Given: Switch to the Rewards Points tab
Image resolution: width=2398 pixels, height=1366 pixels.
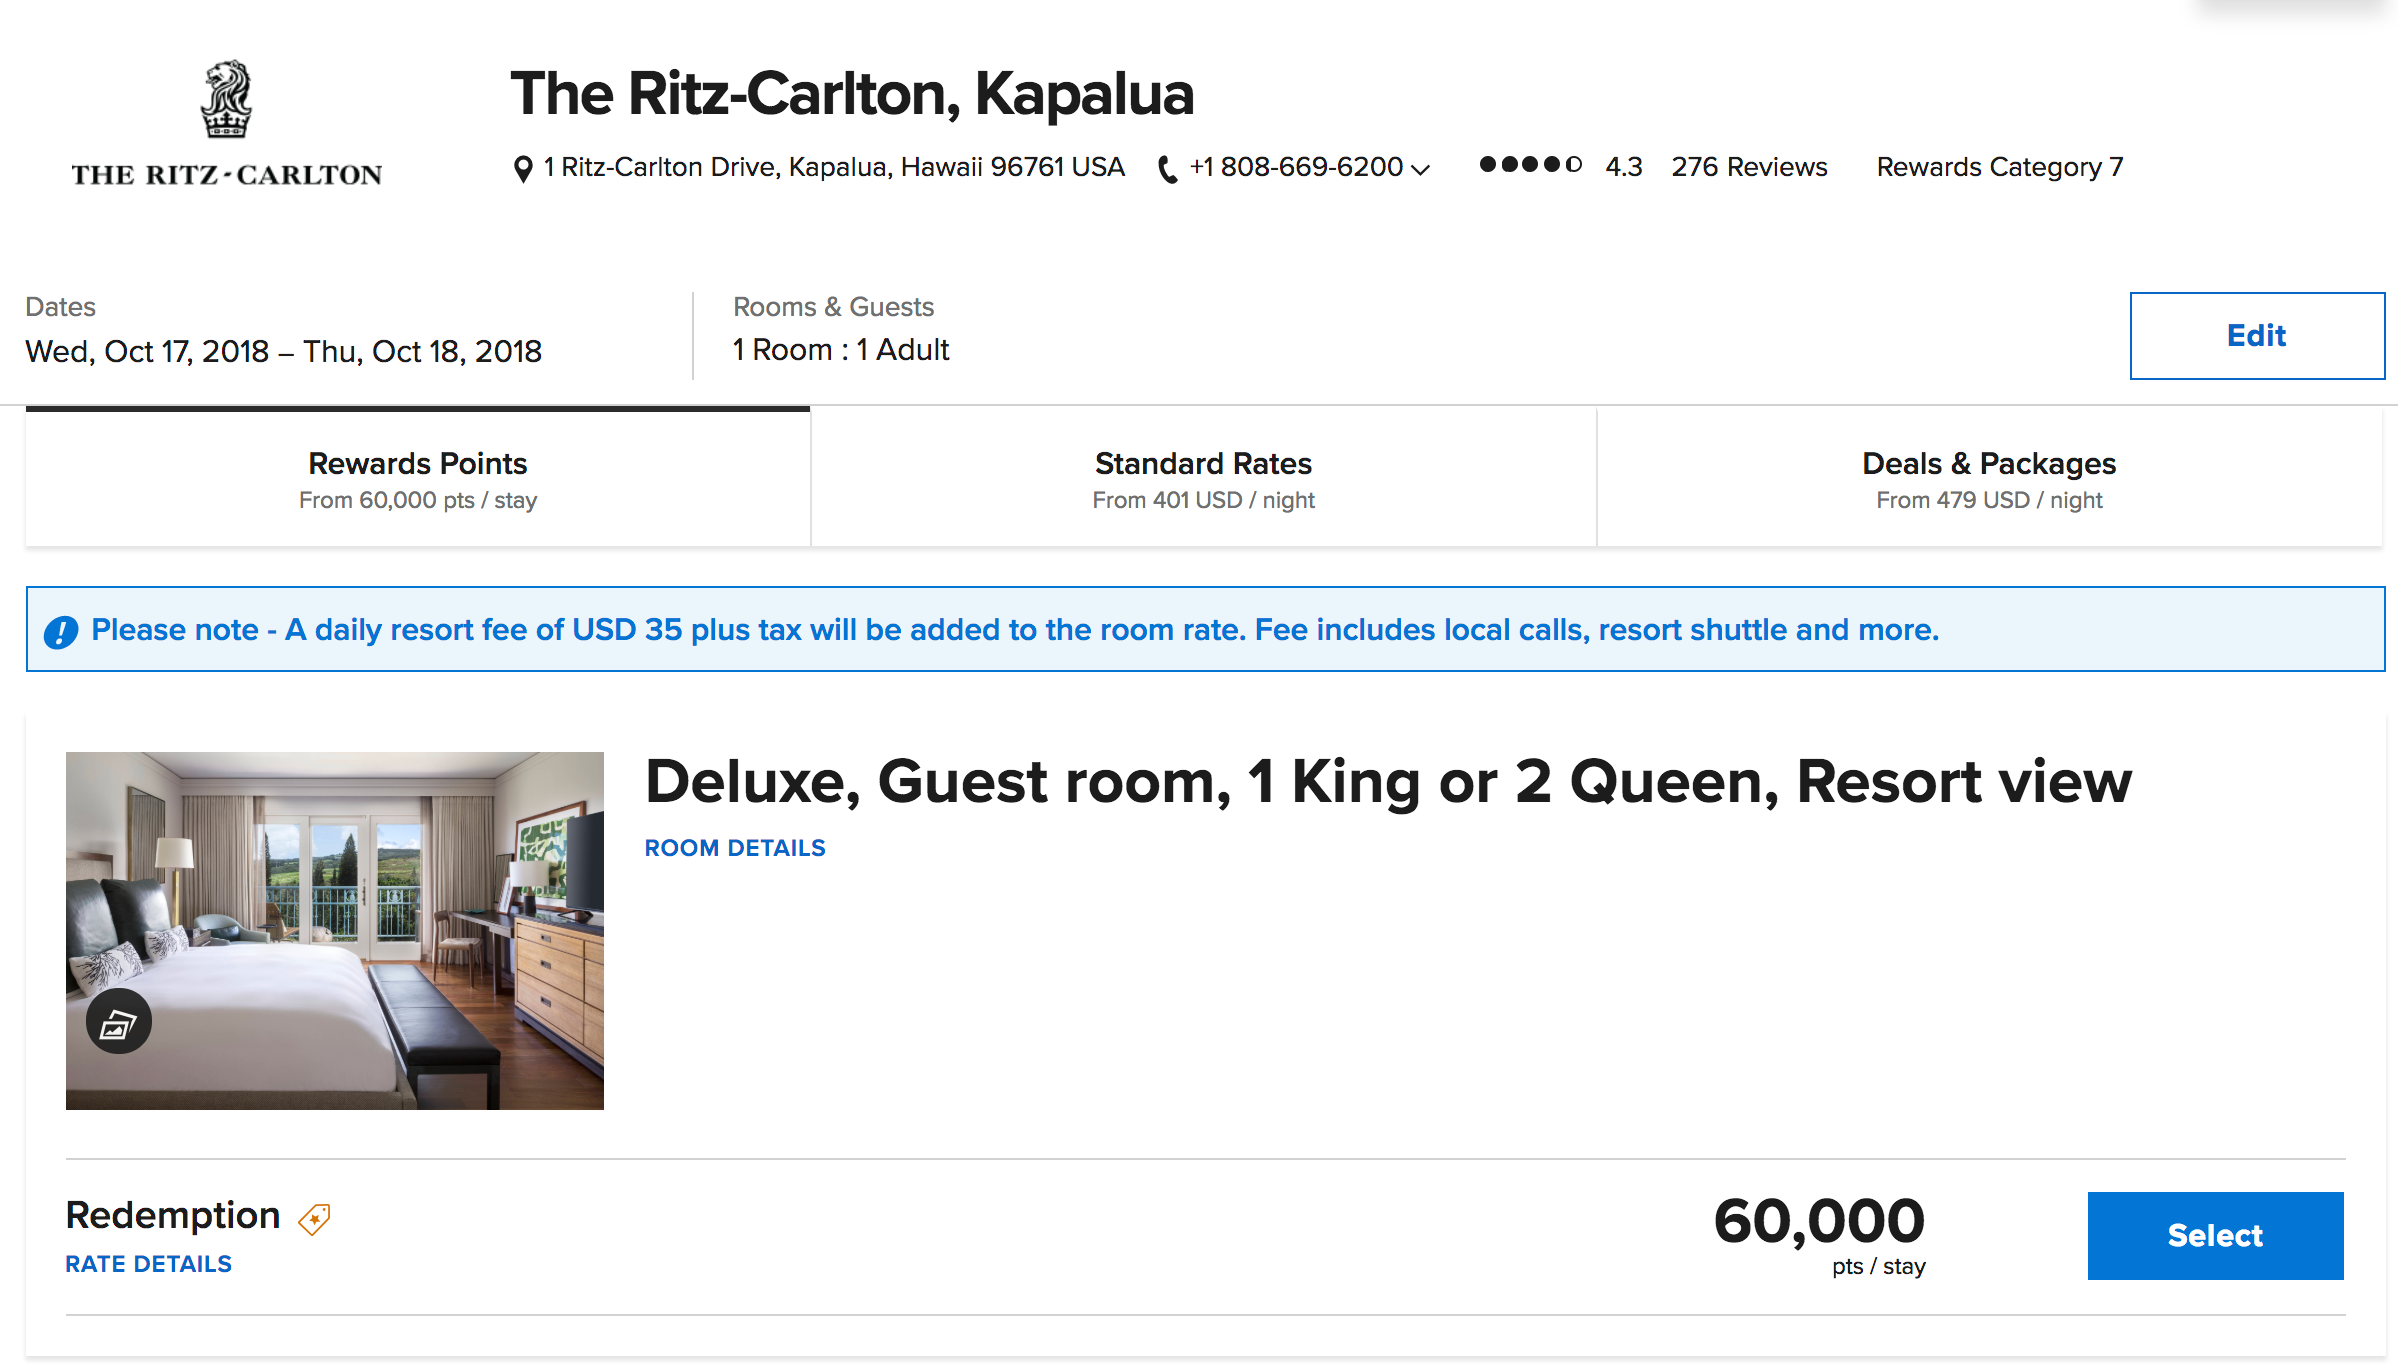Looking at the screenshot, I should [418, 479].
